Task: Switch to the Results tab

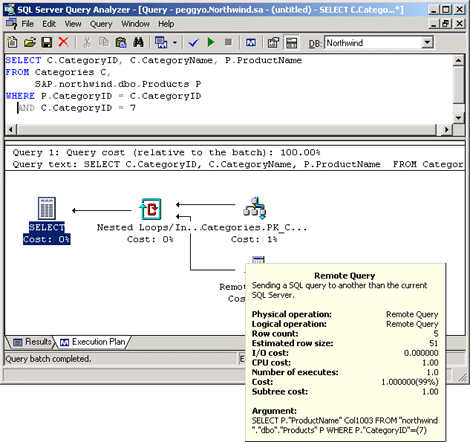Action: [x=33, y=342]
